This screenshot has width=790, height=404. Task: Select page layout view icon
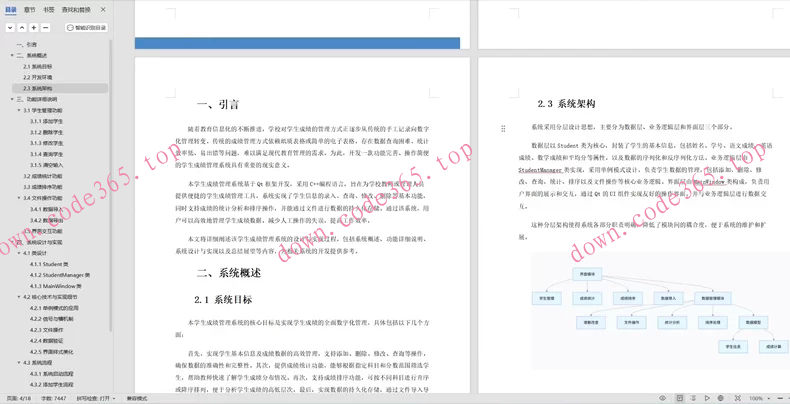tap(680, 398)
